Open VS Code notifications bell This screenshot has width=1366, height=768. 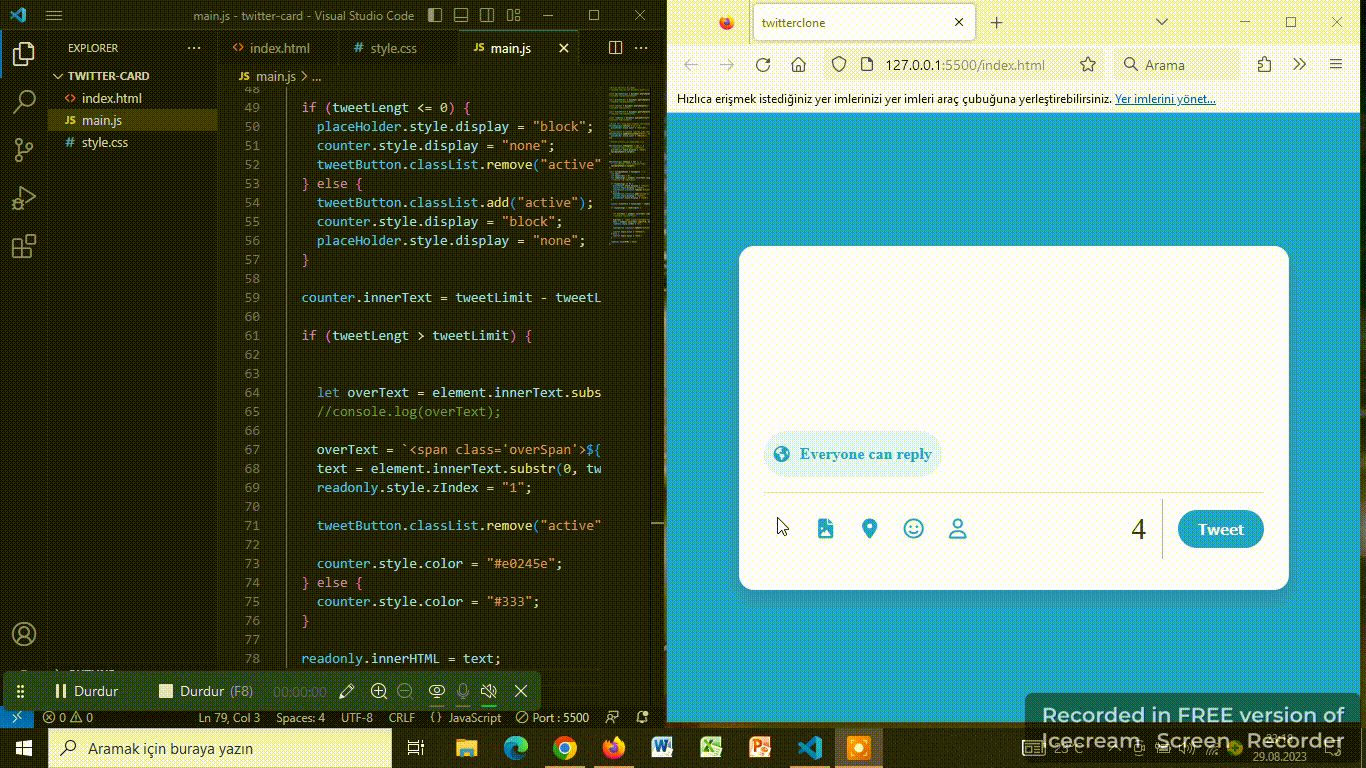coord(643,717)
